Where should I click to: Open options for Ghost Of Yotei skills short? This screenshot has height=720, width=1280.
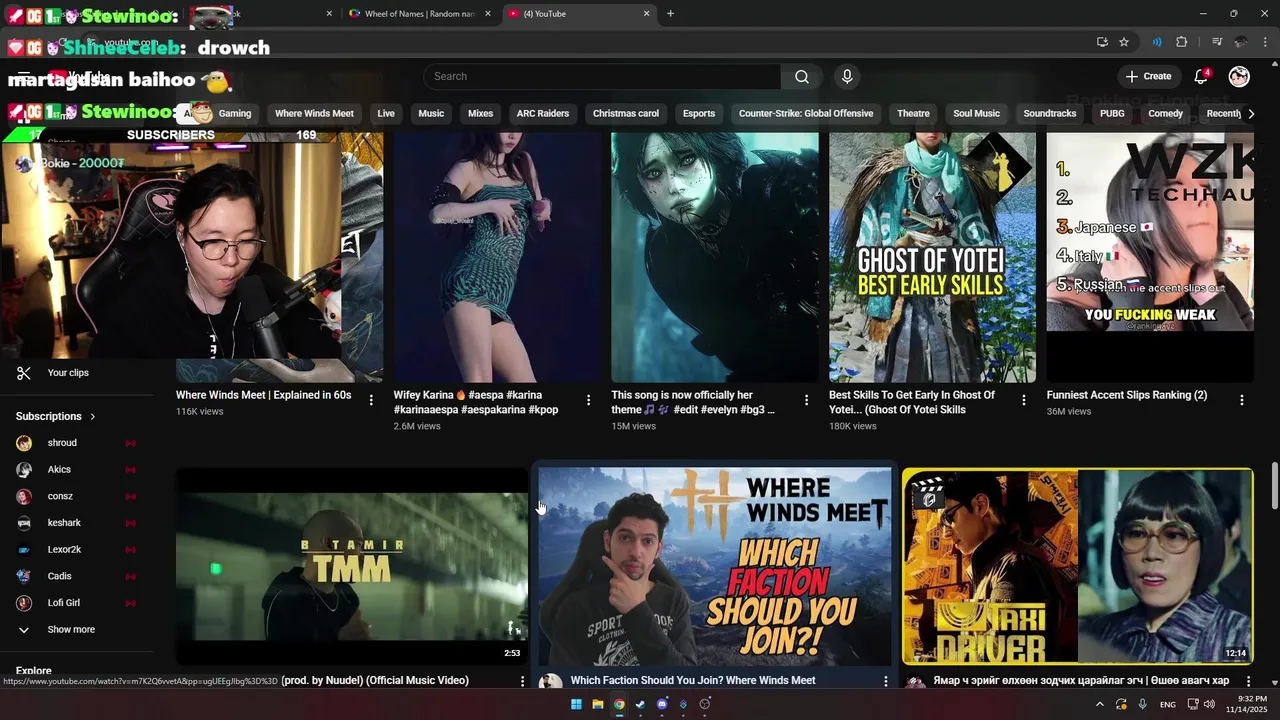1023,400
